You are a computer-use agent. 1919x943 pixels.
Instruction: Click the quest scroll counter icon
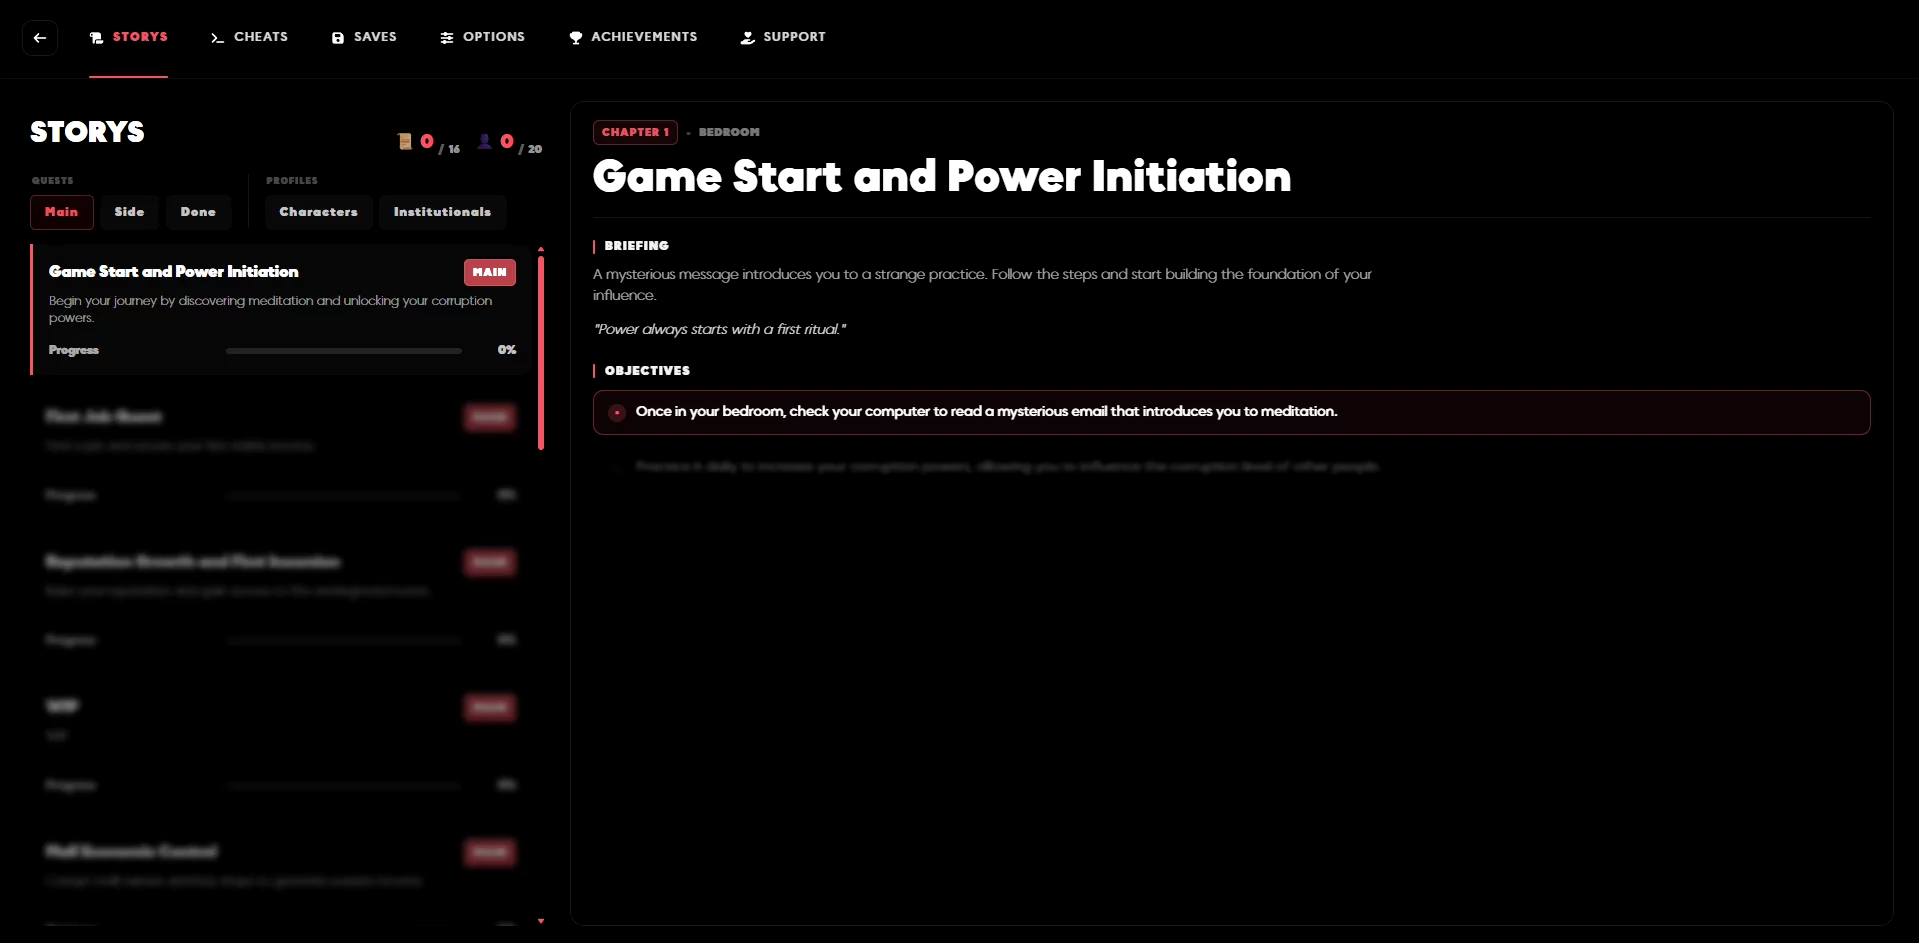click(405, 142)
